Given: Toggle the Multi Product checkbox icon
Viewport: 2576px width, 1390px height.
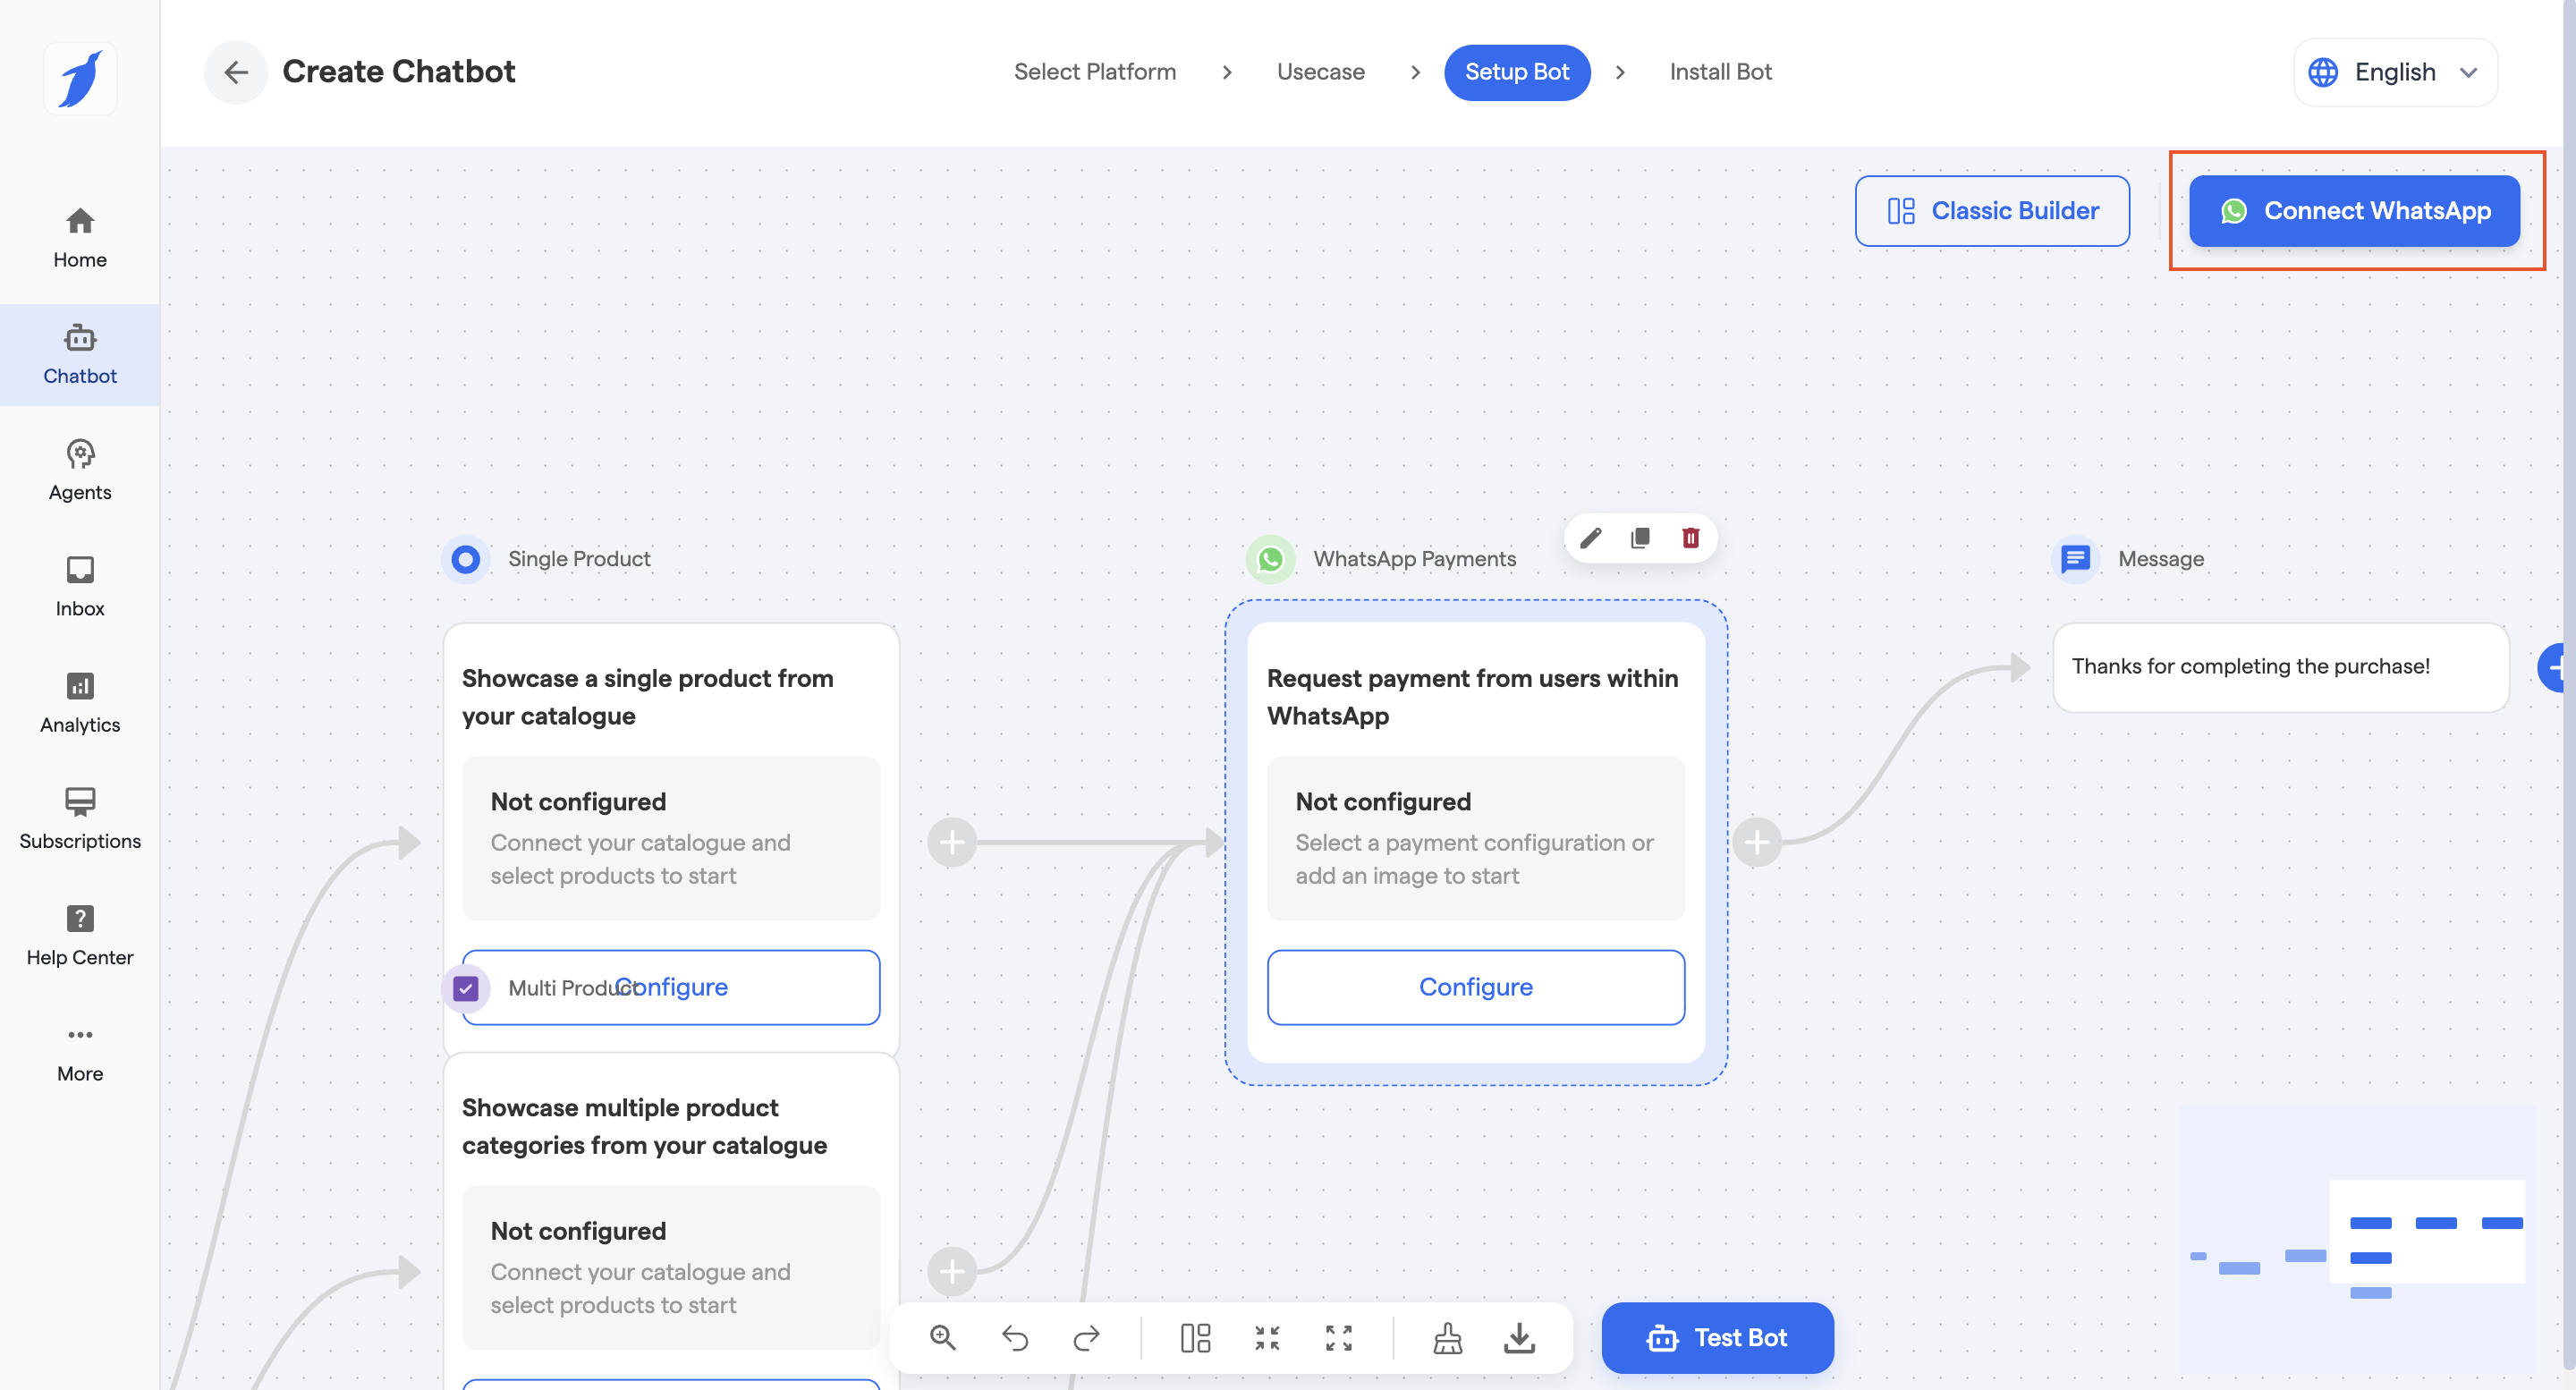Looking at the screenshot, I should (x=465, y=988).
